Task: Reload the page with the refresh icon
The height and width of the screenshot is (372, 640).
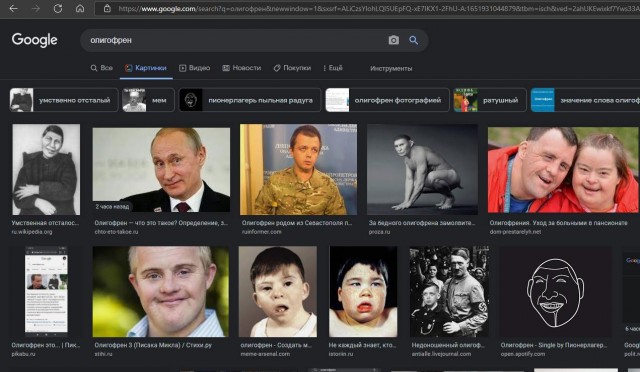Action: click(x=58, y=8)
